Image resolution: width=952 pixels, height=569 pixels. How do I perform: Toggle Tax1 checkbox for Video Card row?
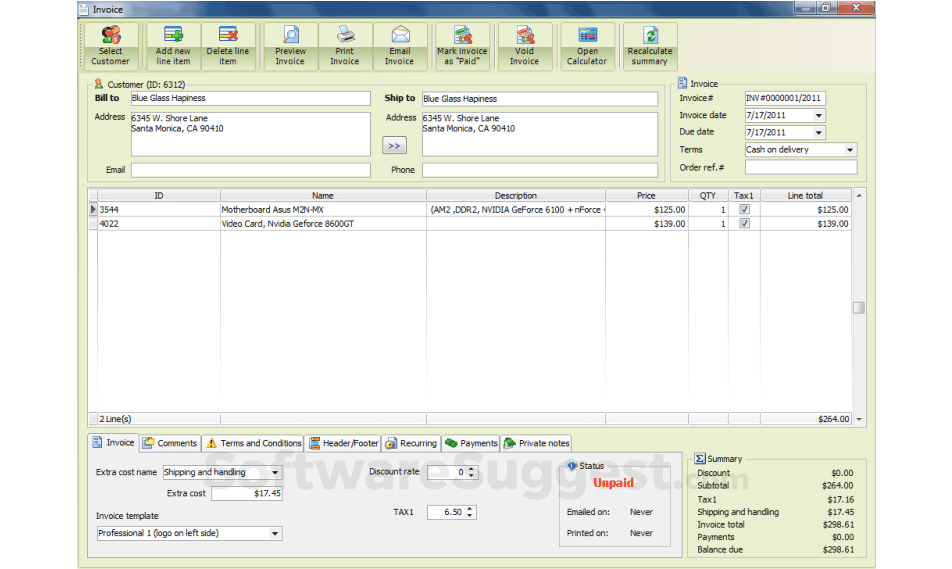coord(743,224)
